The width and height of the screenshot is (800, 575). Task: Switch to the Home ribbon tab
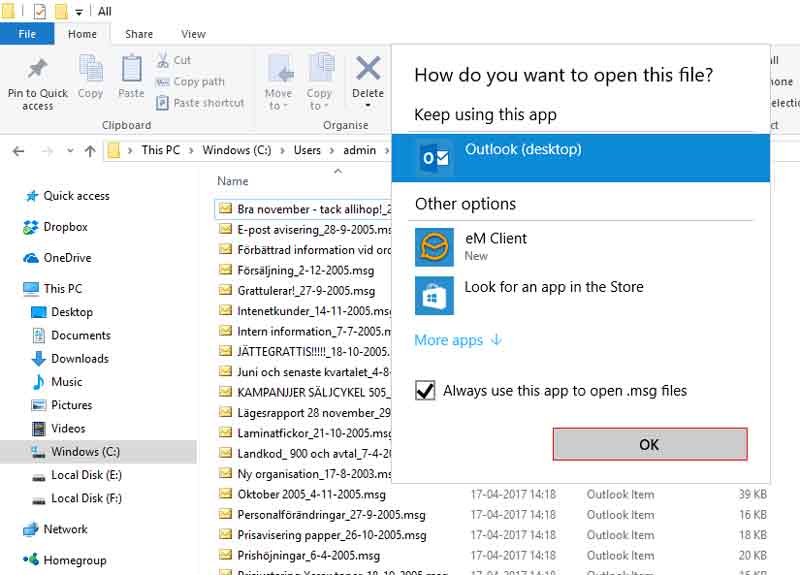[82, 34]
